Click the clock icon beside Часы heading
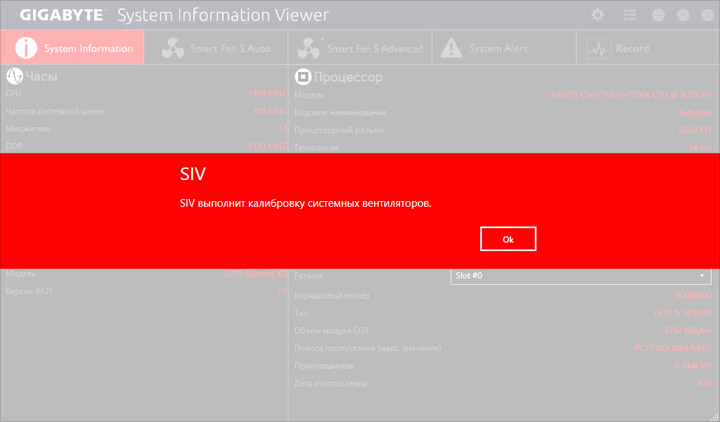 point(14,76)
